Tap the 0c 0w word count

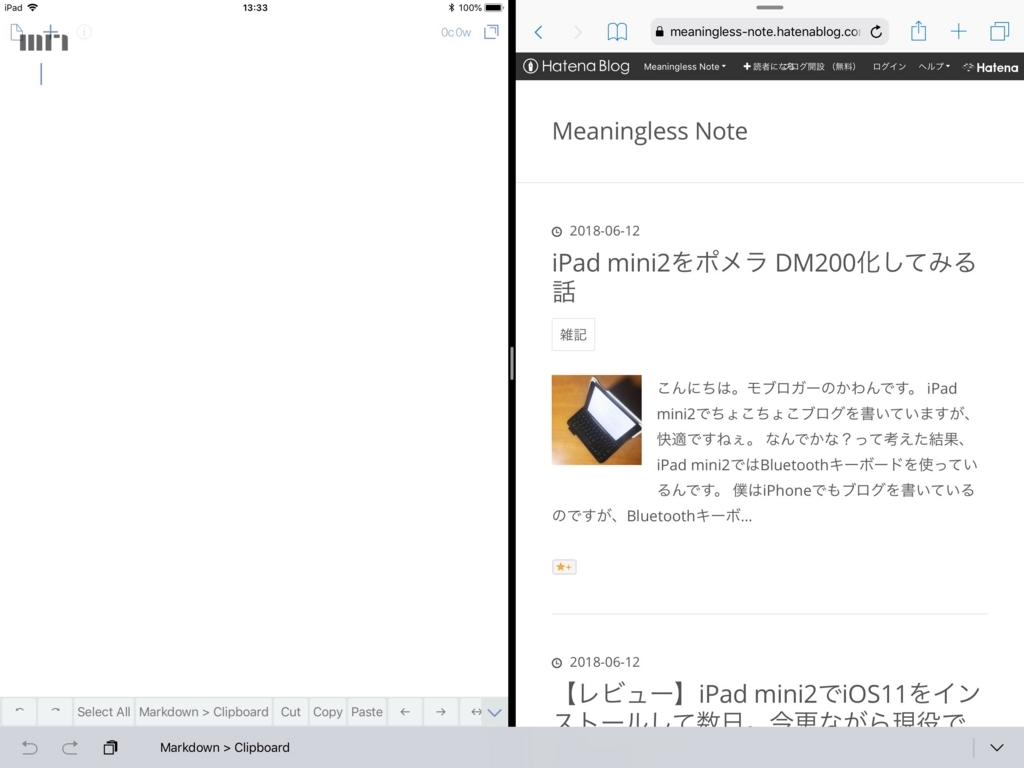[456, 32]
